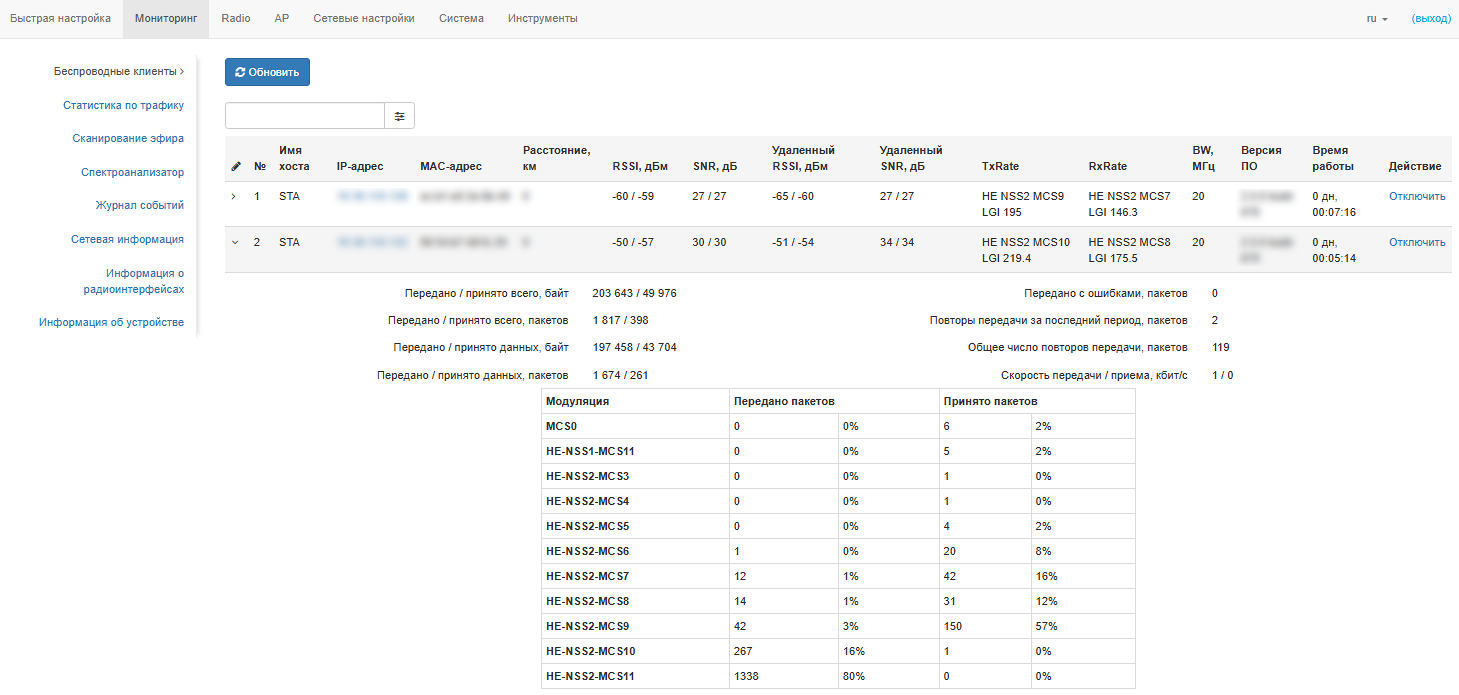Image resolution: width=1459 pixels, height=695 pixels.
Task: Click total packets value 1 817 / 398
Action: point(621,320)
